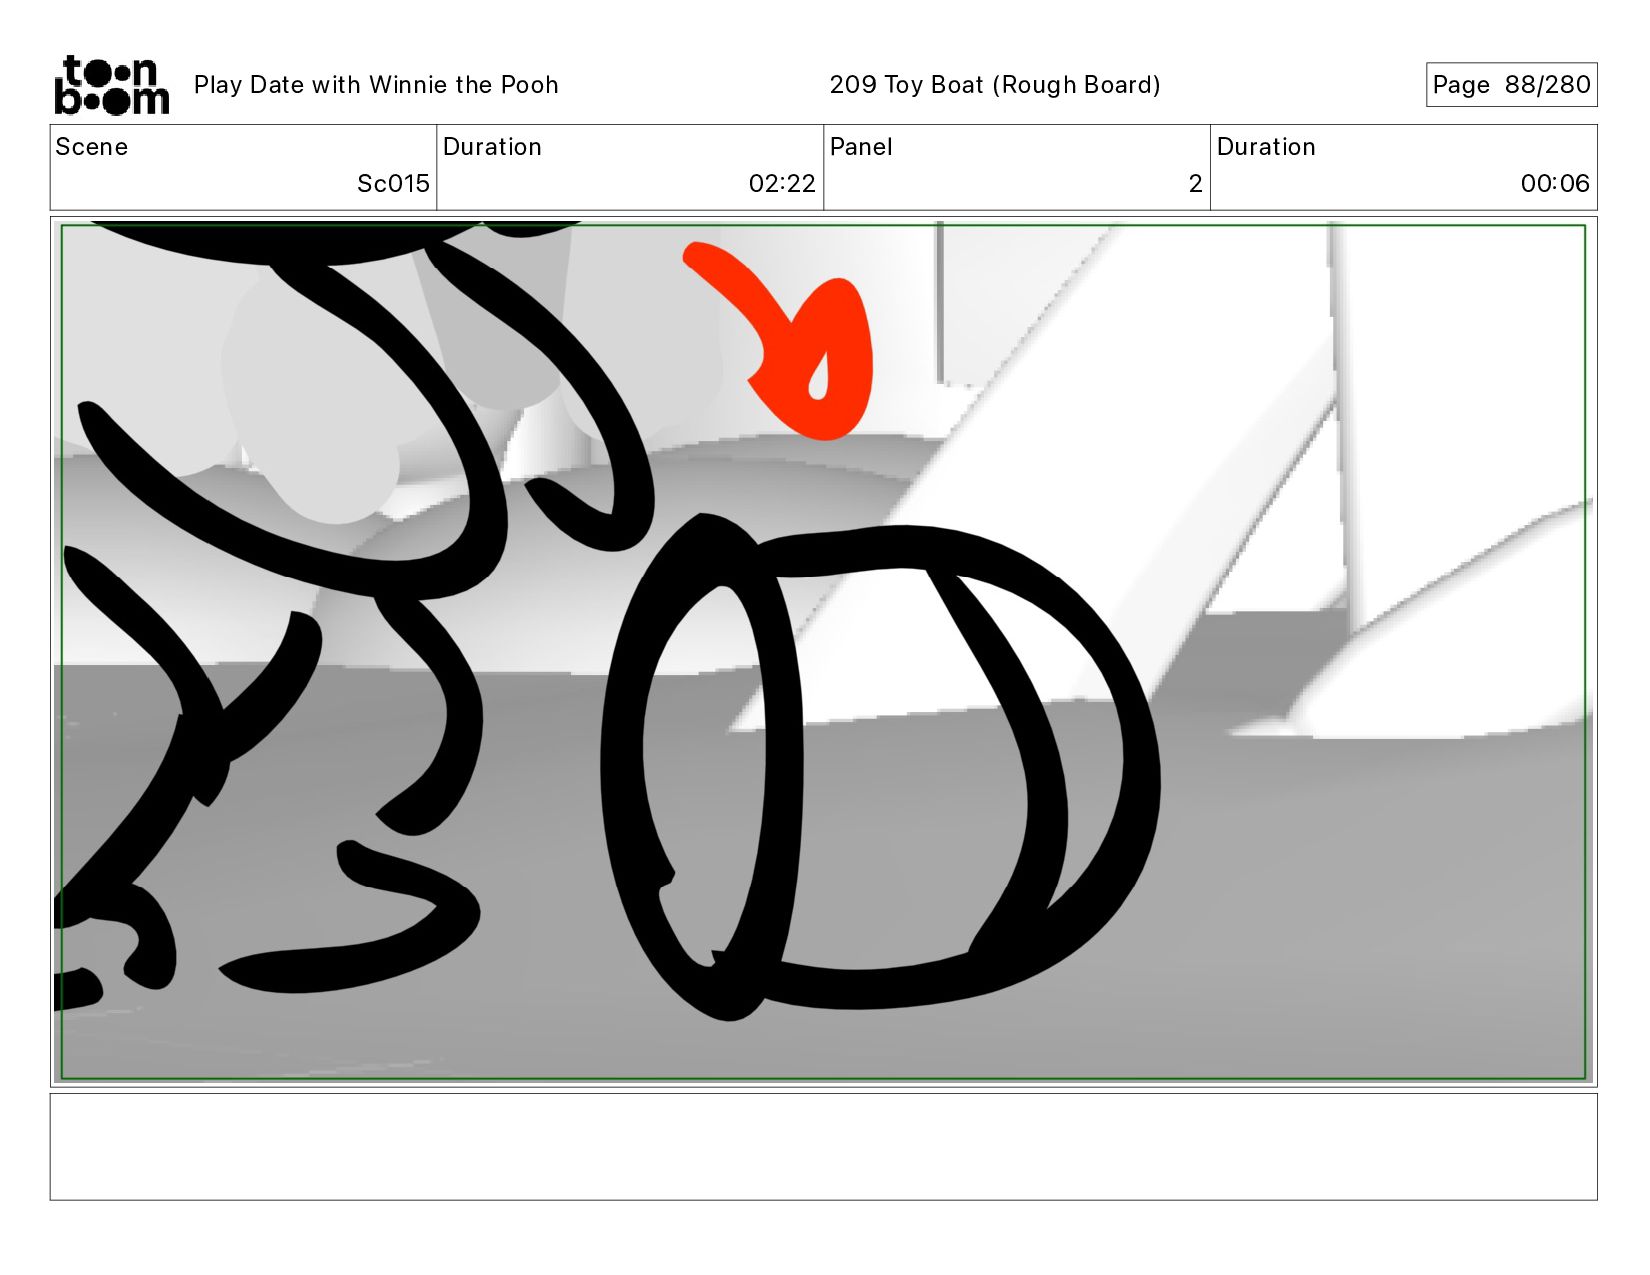
Task: Select the scene value 'Sc015'
Action: tap(393, 184)
